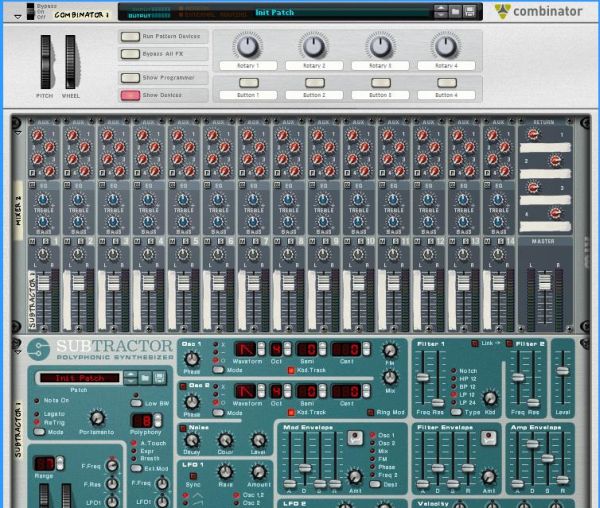
Task: Click Run Pattern Devices button
Action: pos(130,36)
